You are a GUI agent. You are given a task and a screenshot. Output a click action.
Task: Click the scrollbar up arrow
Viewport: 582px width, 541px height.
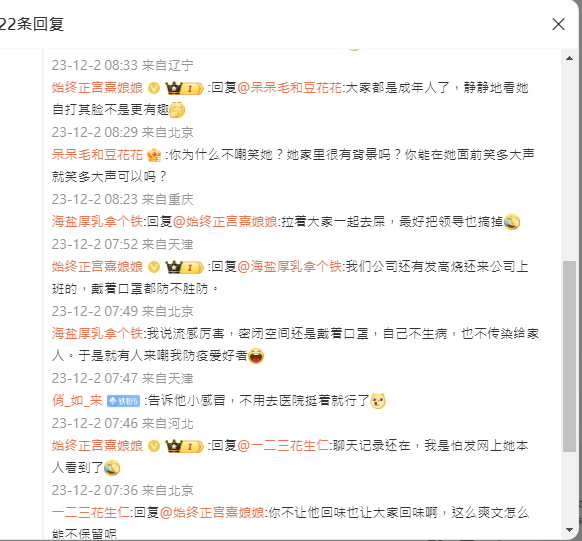569,58
